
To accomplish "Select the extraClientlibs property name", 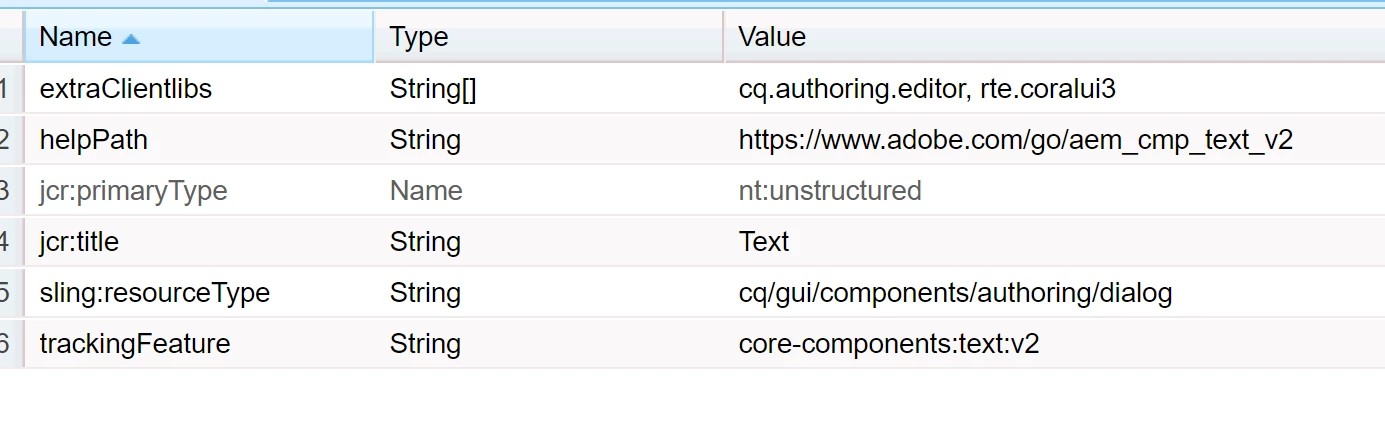I will pos(126,89).
